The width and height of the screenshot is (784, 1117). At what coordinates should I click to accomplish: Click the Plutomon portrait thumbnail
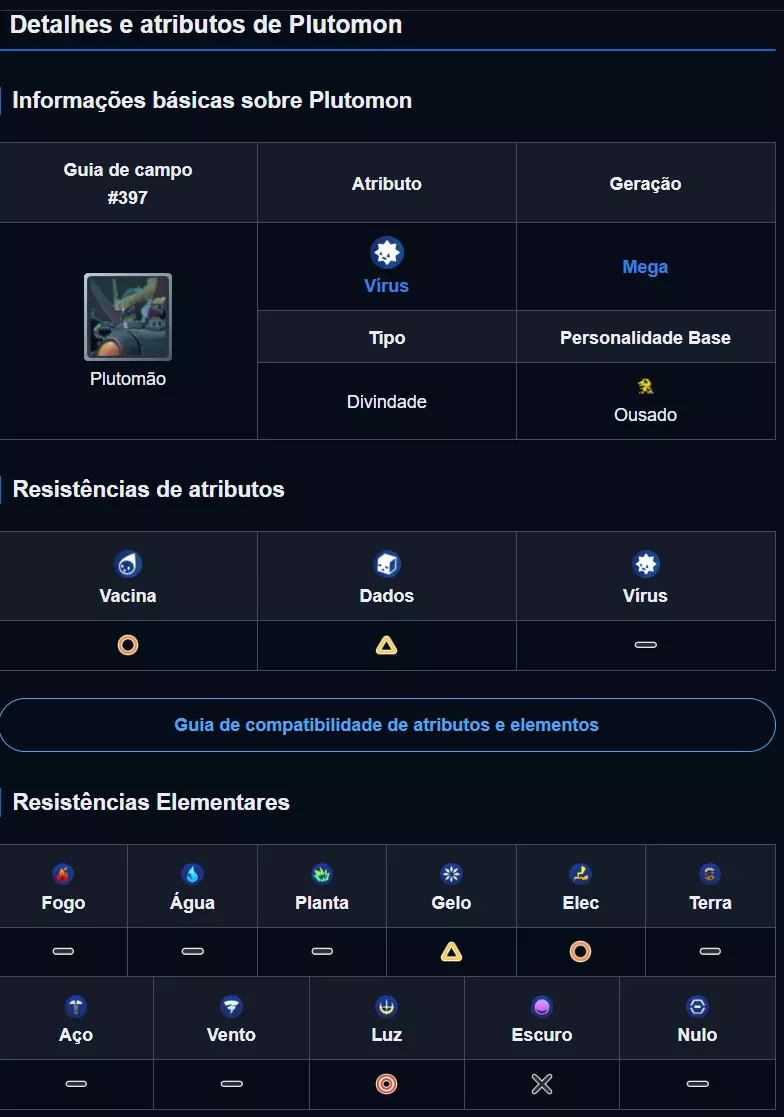point(128,317)
